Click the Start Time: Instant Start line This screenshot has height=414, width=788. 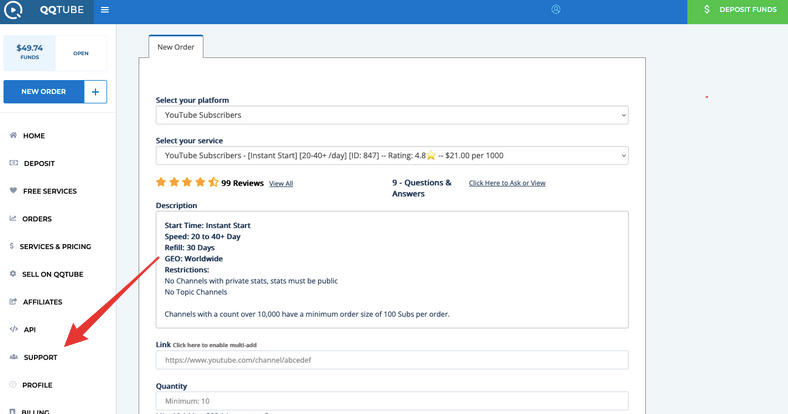click(207, 225)
